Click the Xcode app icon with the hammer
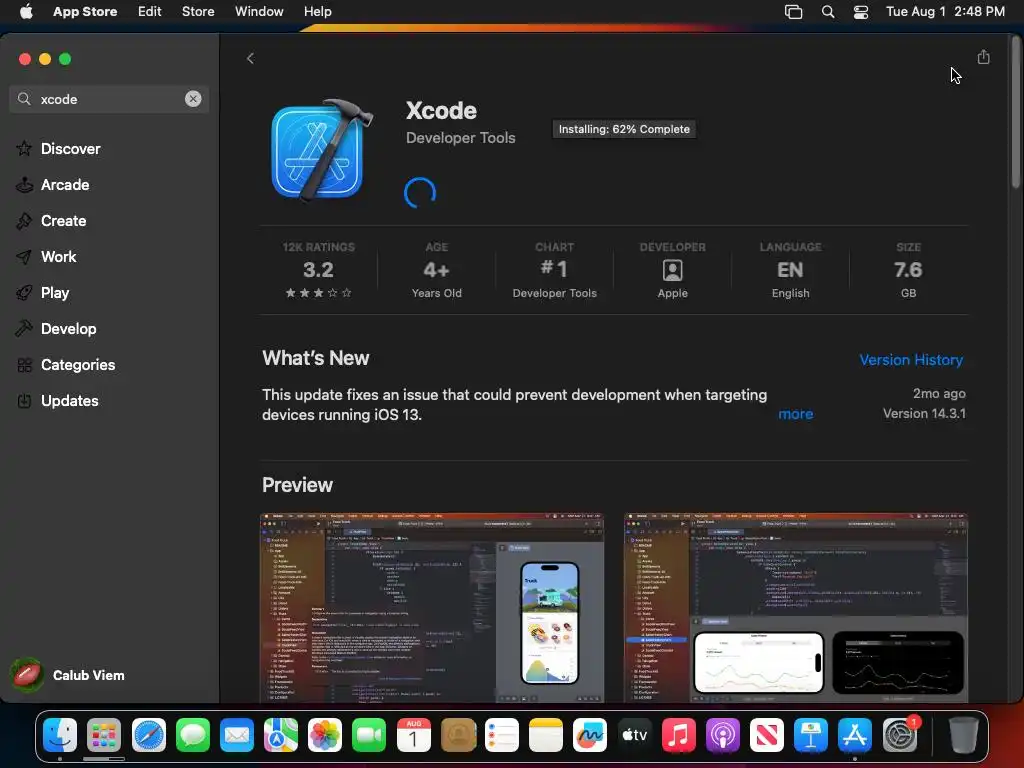 coord(321,150)
